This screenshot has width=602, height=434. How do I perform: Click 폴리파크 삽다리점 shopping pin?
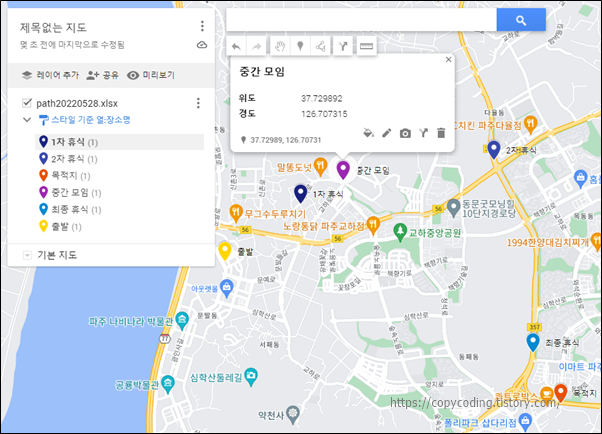(525, 422)
